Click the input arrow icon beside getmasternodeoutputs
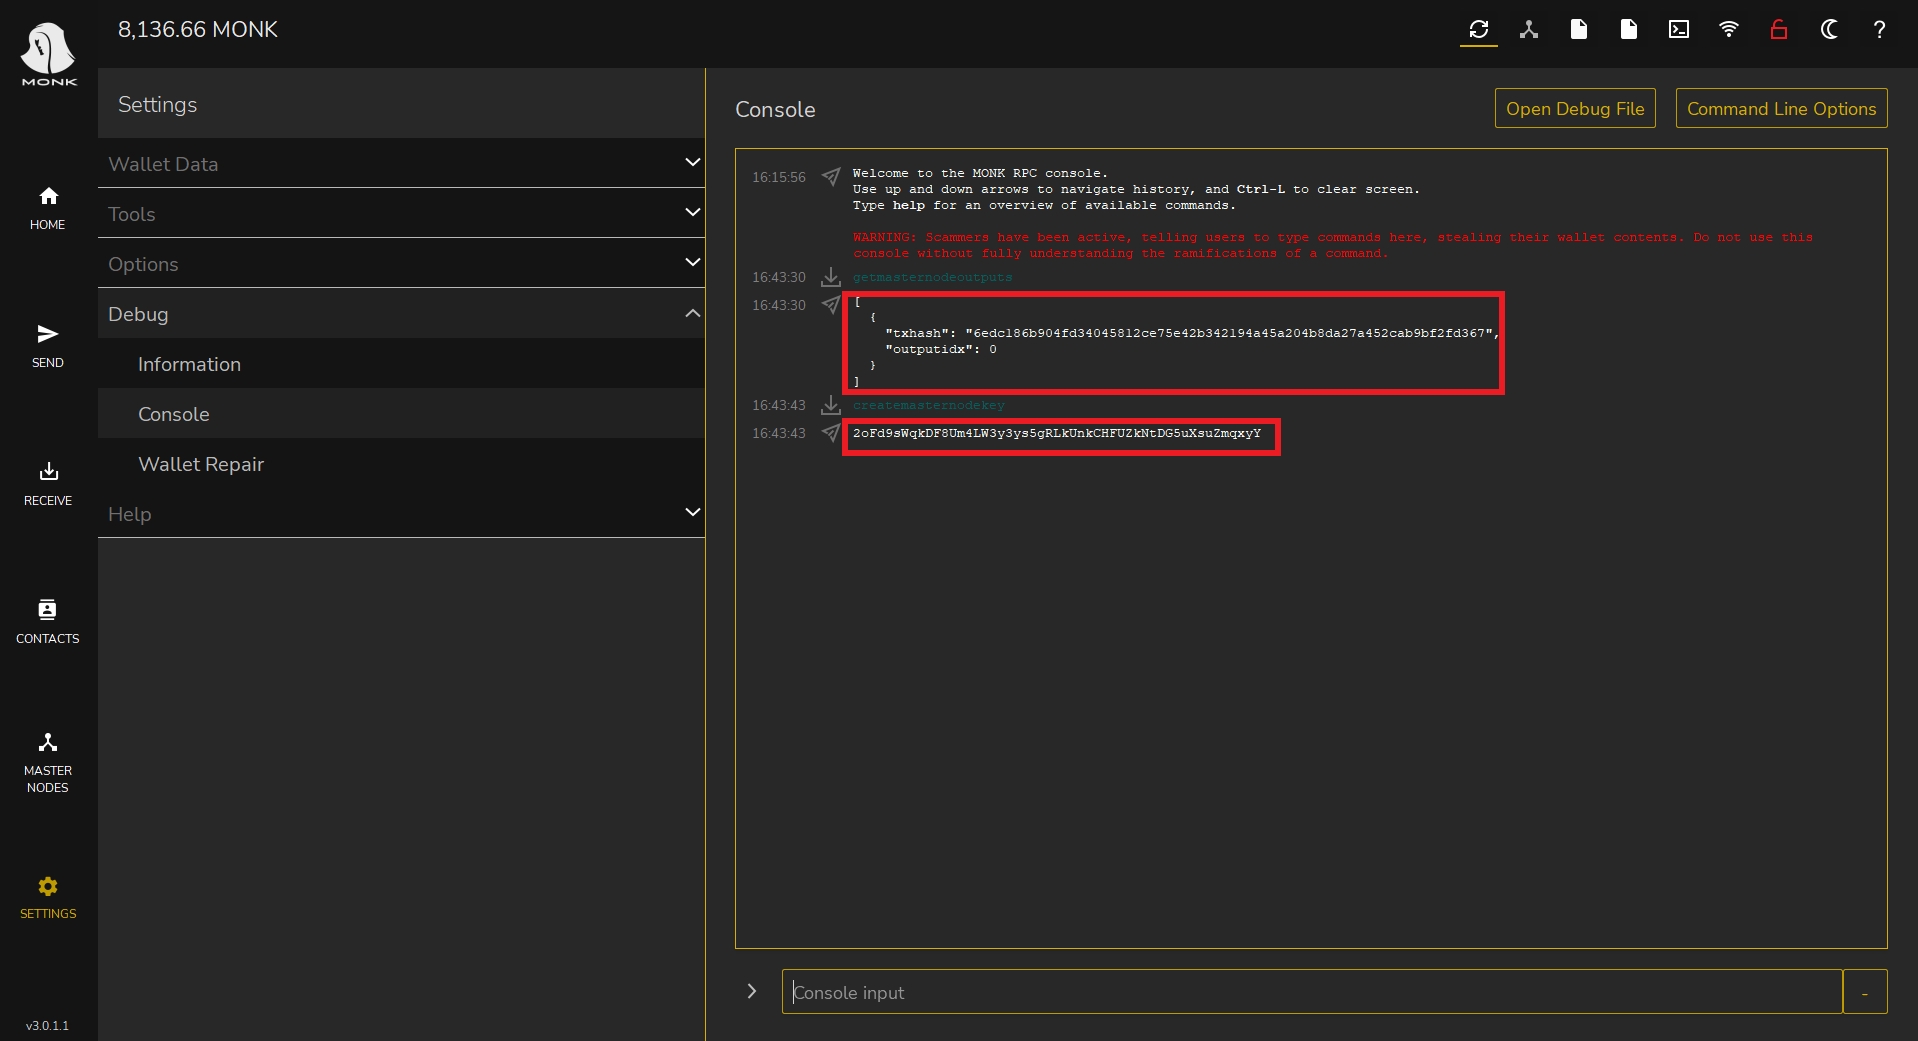The width and height of the screenshot is (1918, 1041). pyautogui.click(x=830, y=277)
